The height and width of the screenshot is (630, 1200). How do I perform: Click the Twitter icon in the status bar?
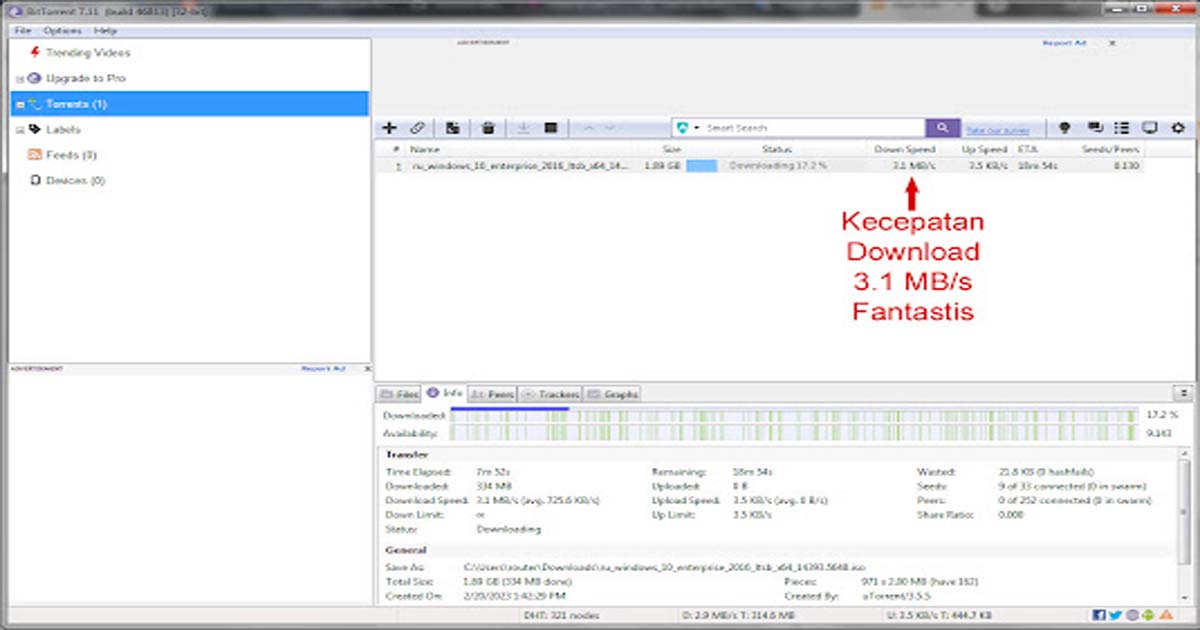[1114, 615]
